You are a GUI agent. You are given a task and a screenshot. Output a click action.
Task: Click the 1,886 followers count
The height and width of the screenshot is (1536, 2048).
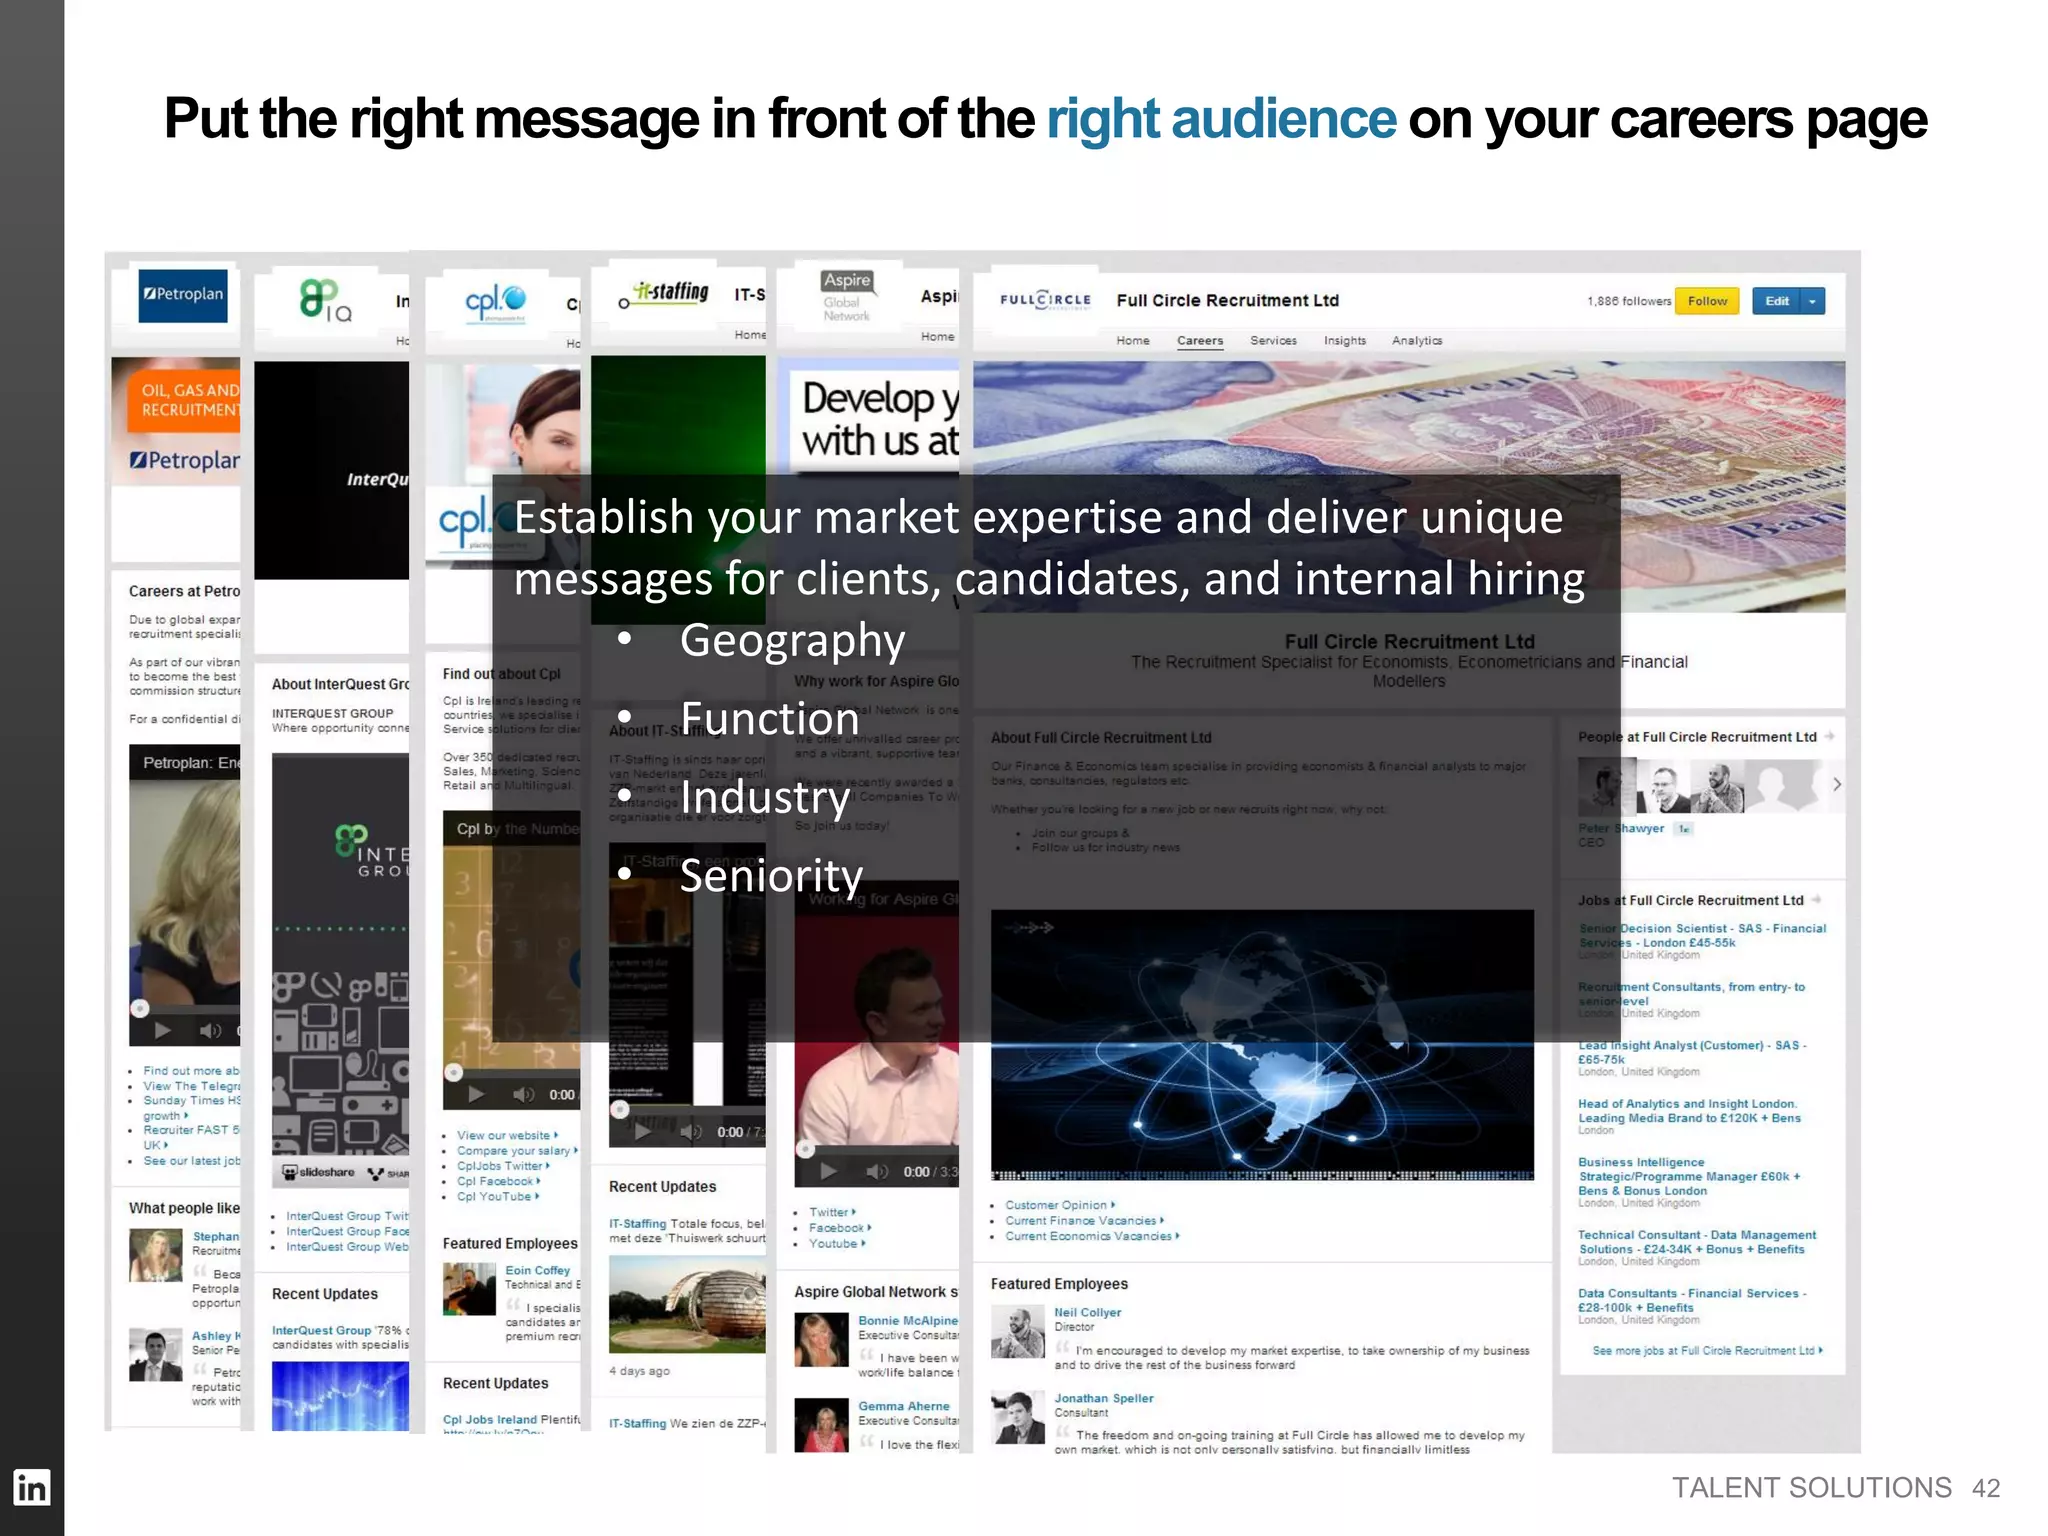(x=1629, y=301)
